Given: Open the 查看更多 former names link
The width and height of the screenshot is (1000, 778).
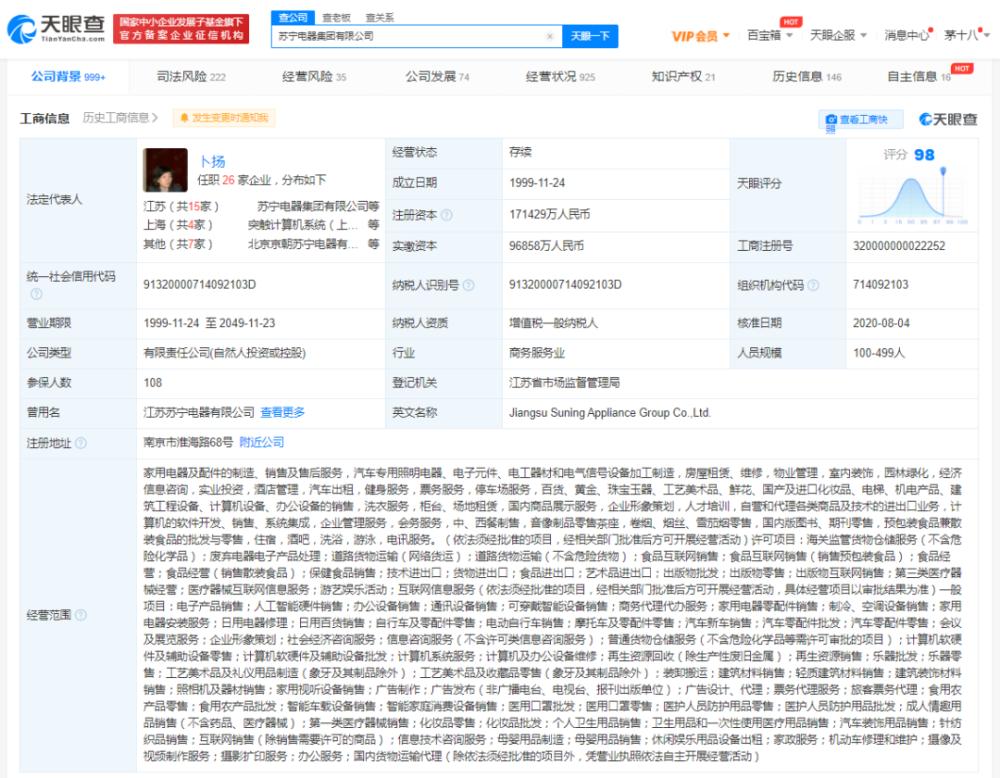Looking at the screenshot, I should (283, 412).
